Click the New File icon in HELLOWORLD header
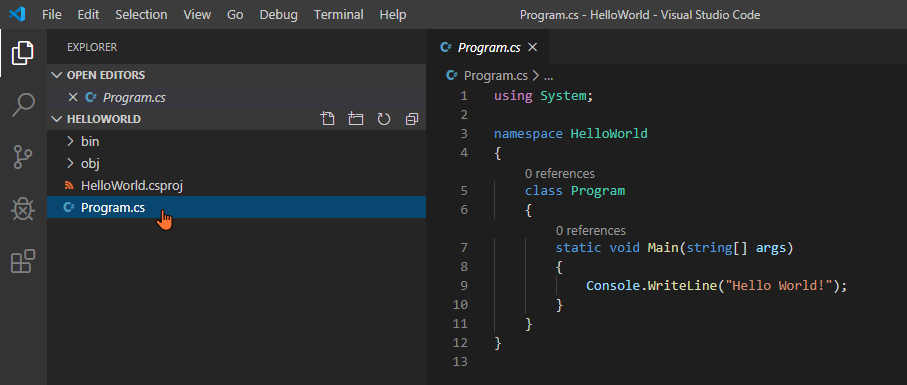 point(327,119)
